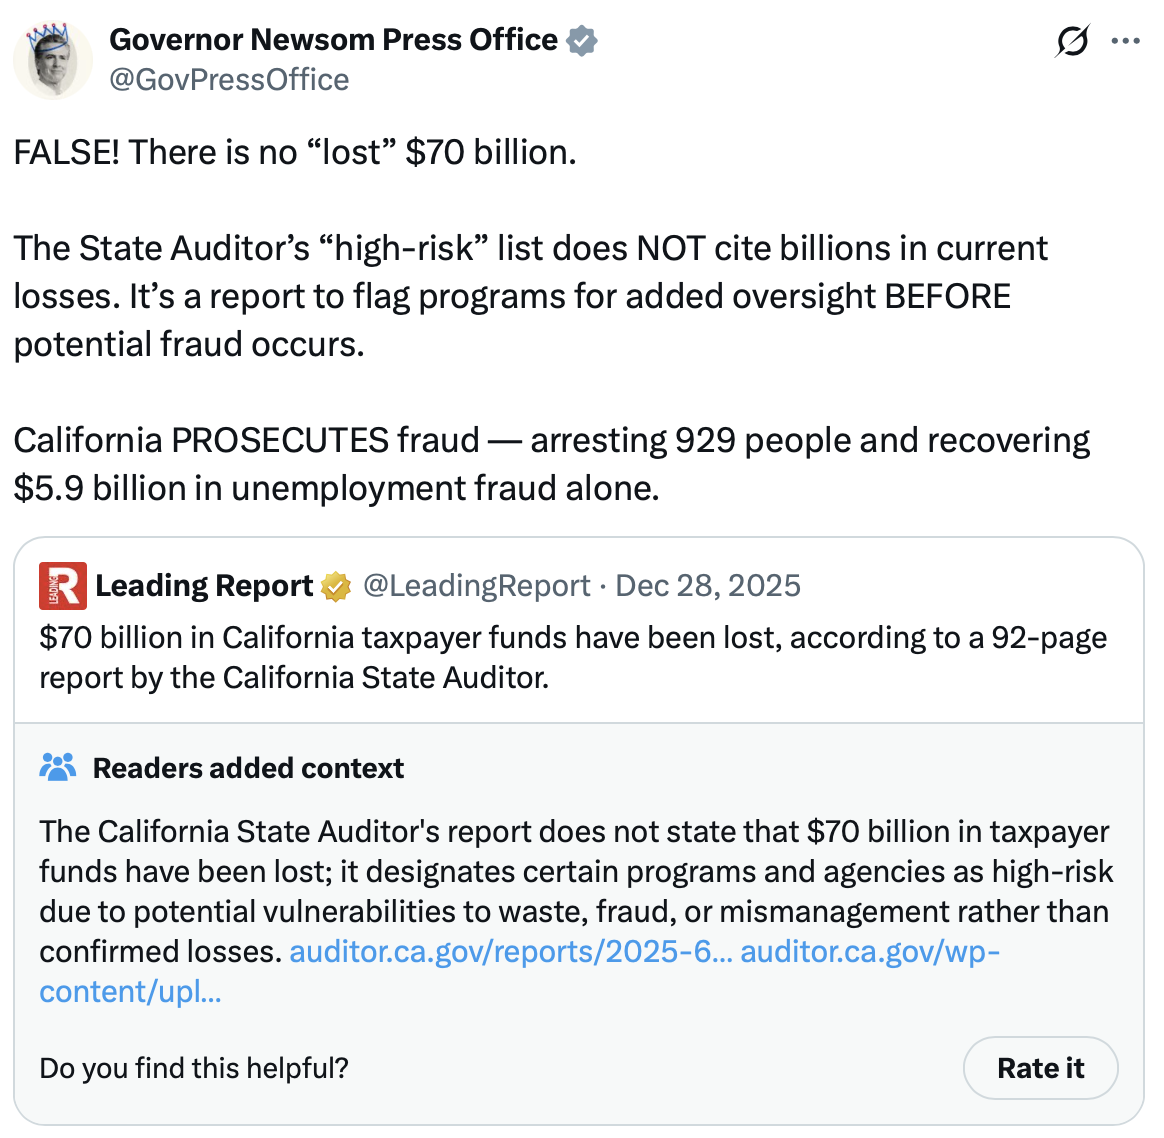Screen dimensions: 1164x1138
Task: Open the Leading Report account name
Action: pyautogui.click(x=204, y=586)
